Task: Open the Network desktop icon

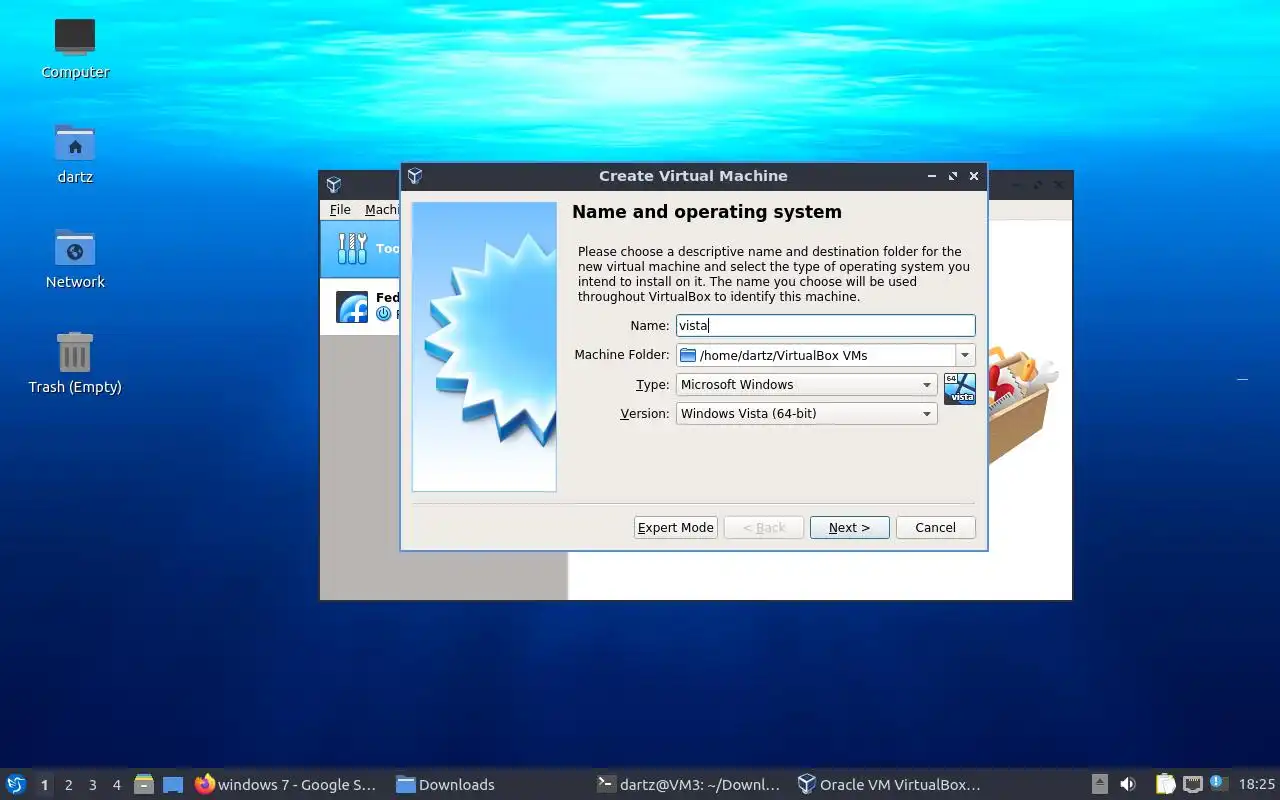Action: (75, 258)
